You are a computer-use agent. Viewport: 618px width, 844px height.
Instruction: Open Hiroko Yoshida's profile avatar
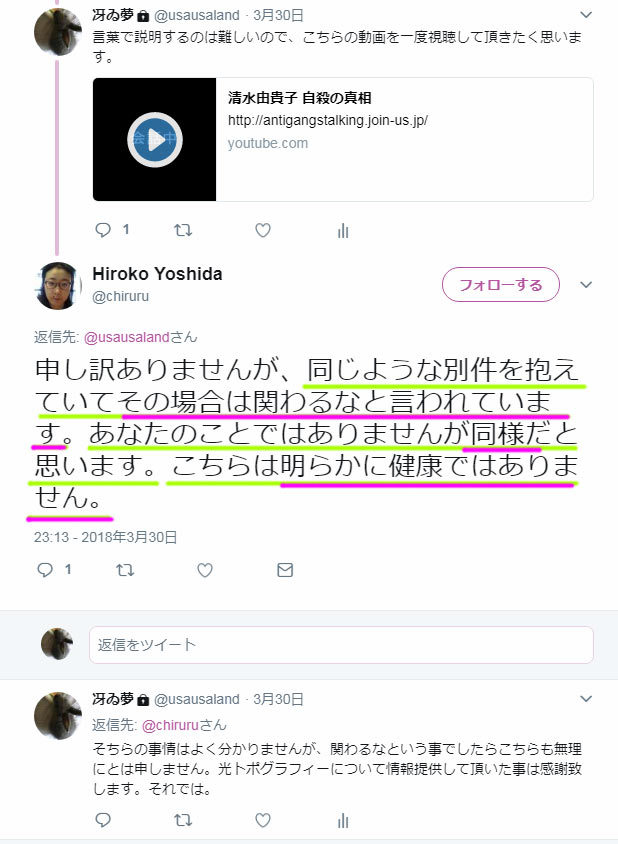pyautogui.click(x=58, y=285)
